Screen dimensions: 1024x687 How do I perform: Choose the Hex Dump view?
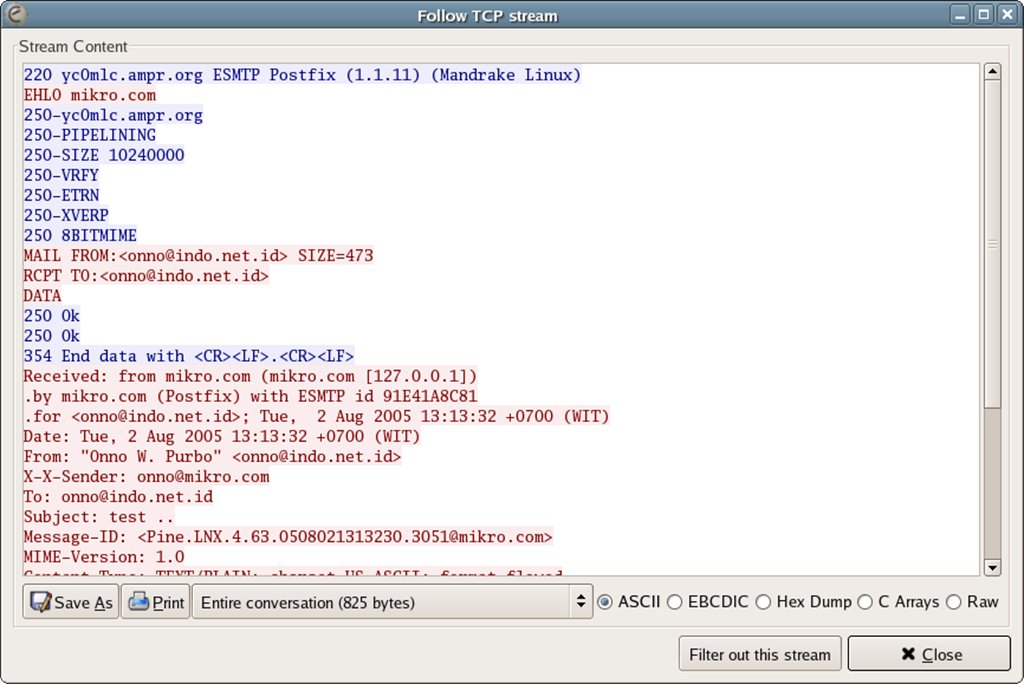[764, 602]
